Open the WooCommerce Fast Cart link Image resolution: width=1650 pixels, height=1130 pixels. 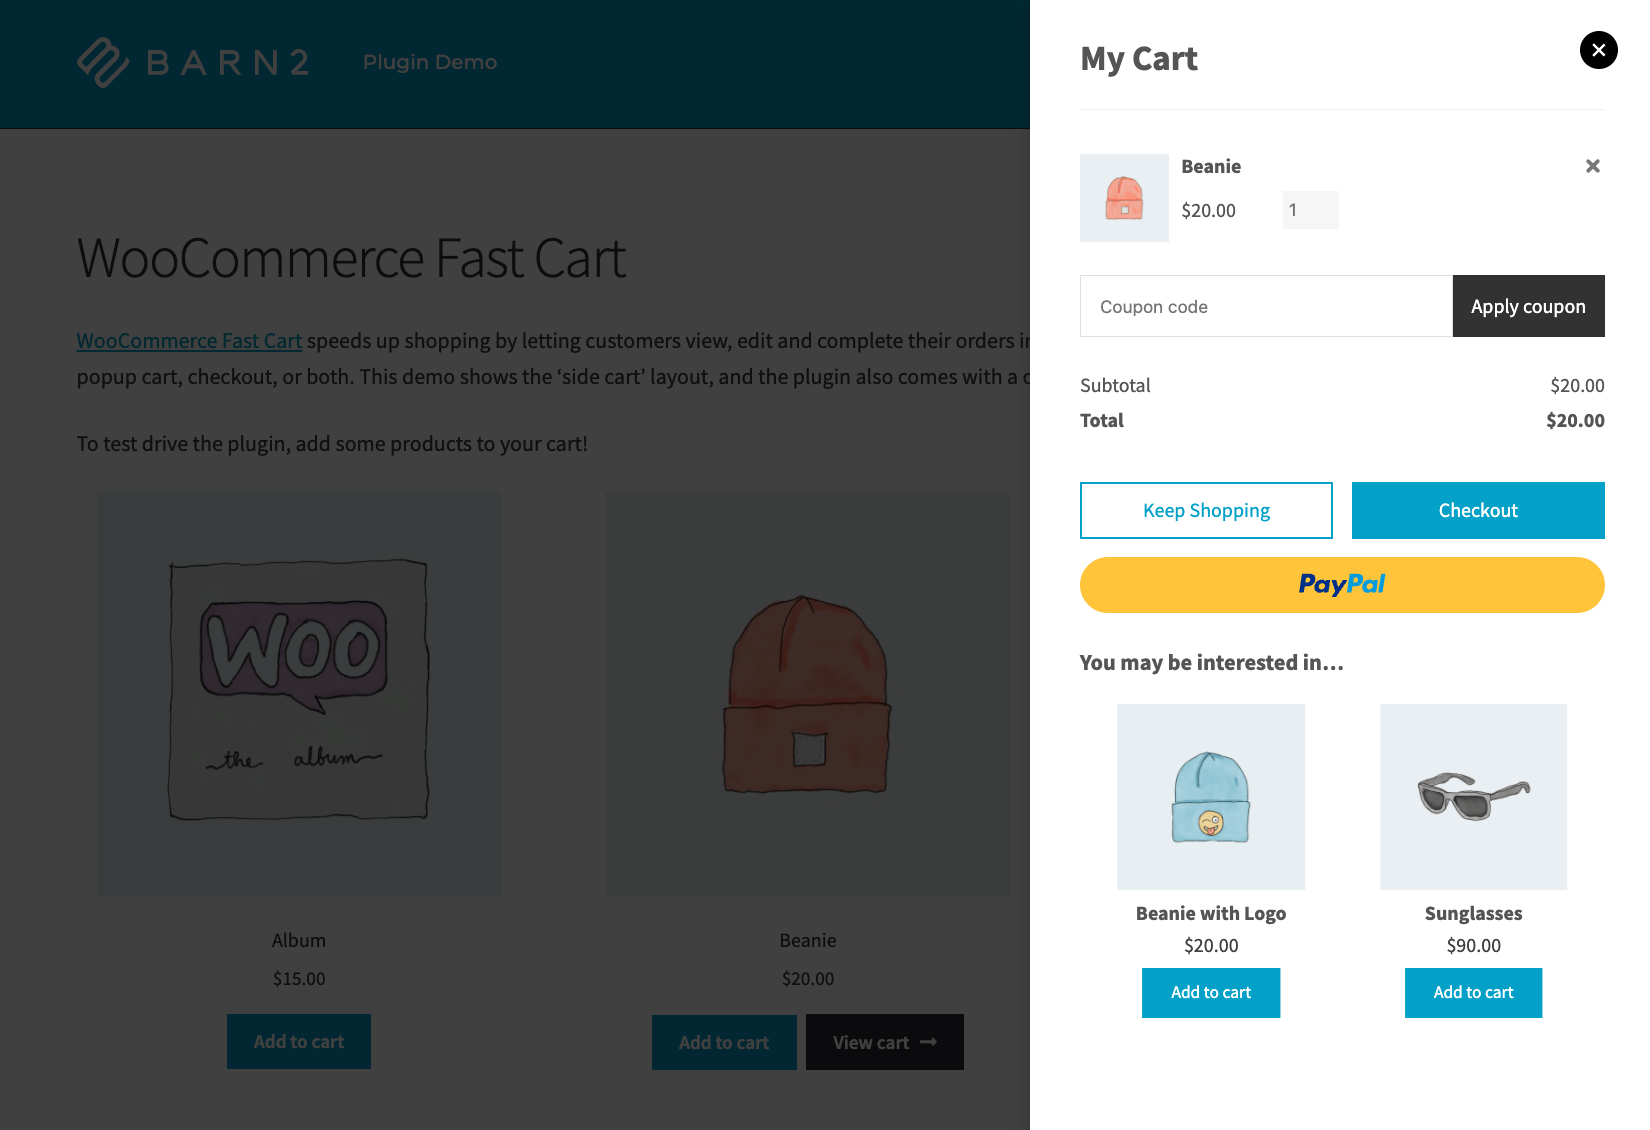point(189,341)
